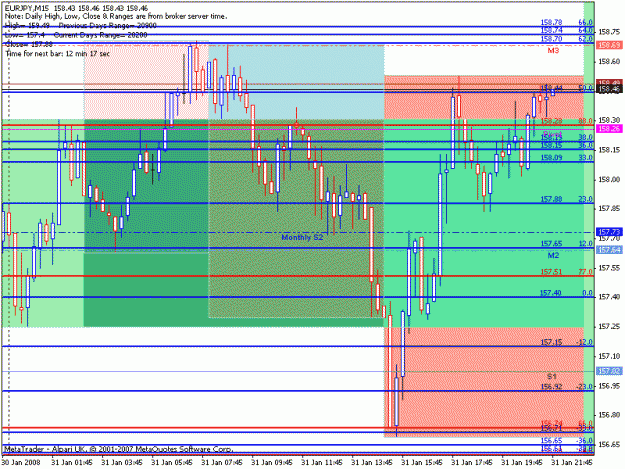Click the '-23.0' percentage label

pos(584,387)
